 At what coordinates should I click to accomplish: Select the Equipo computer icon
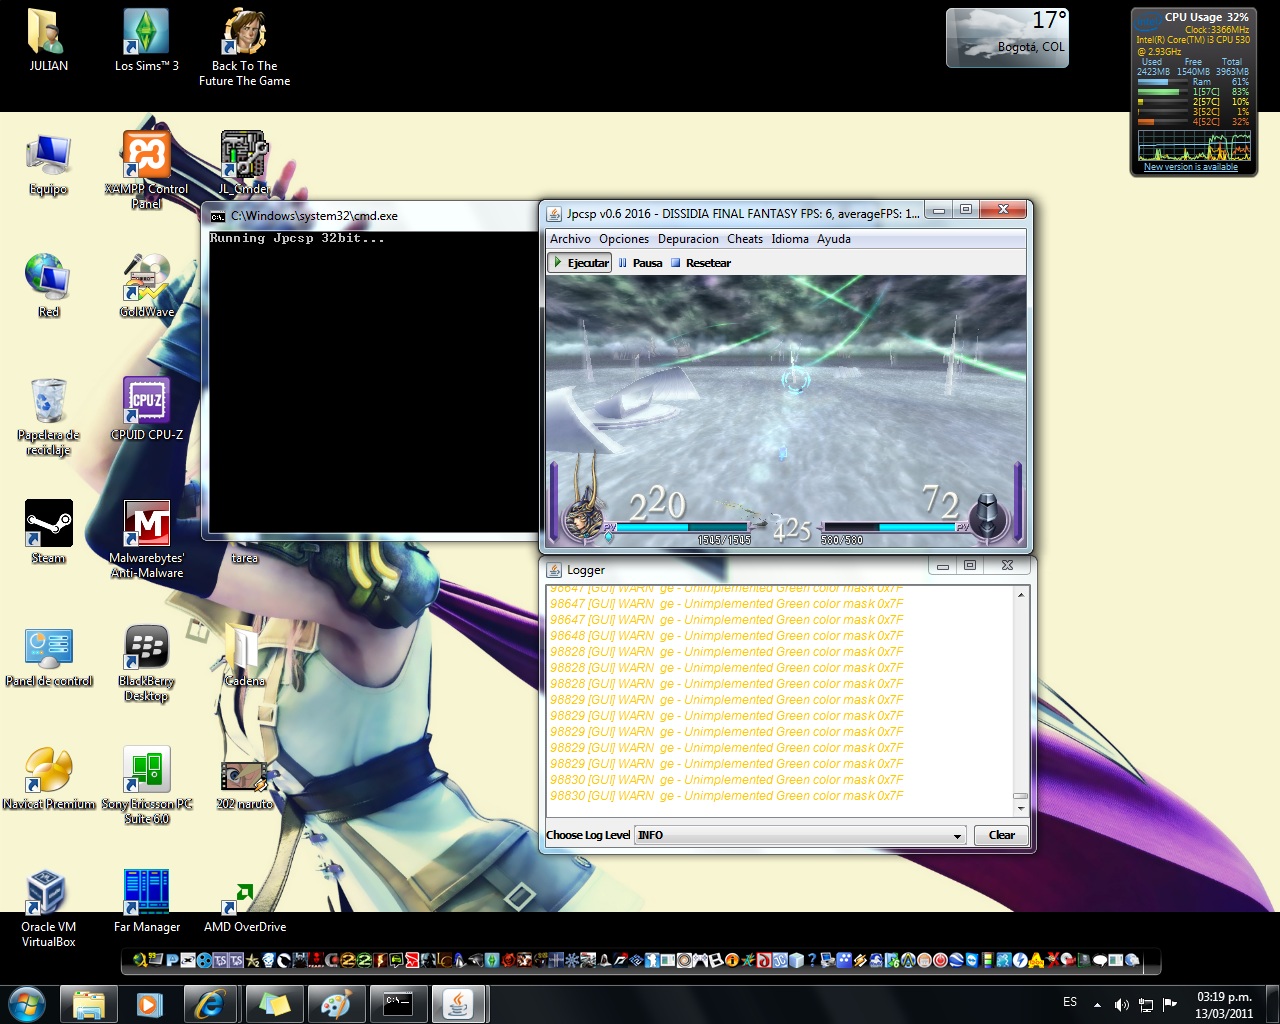(48, 164)
